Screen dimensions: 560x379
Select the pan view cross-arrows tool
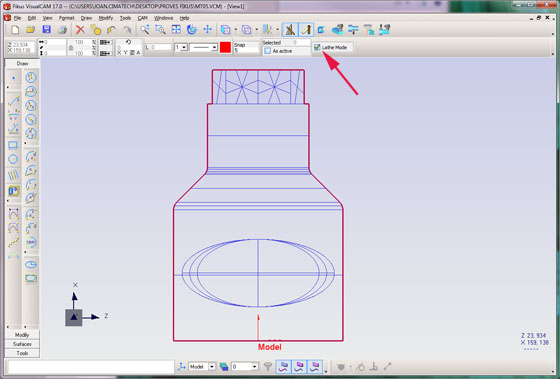click(208, 30)
